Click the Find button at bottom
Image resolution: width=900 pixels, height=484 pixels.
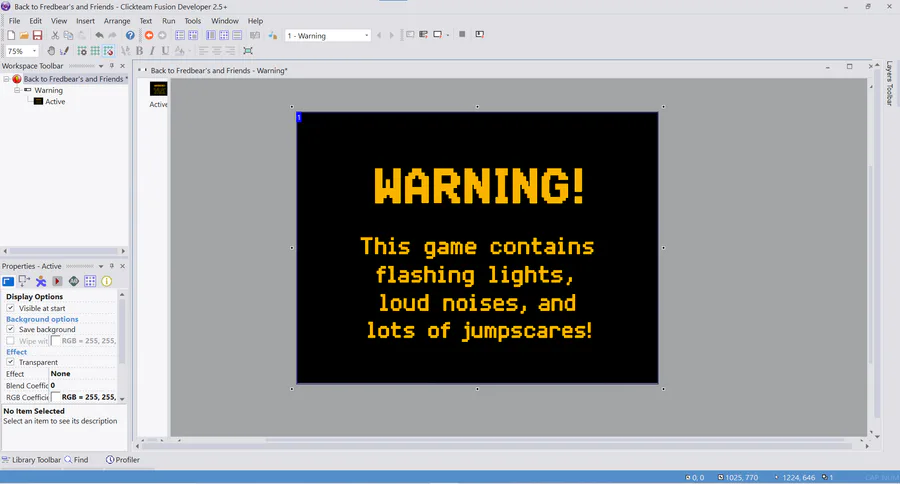click(x=76, y=460)
